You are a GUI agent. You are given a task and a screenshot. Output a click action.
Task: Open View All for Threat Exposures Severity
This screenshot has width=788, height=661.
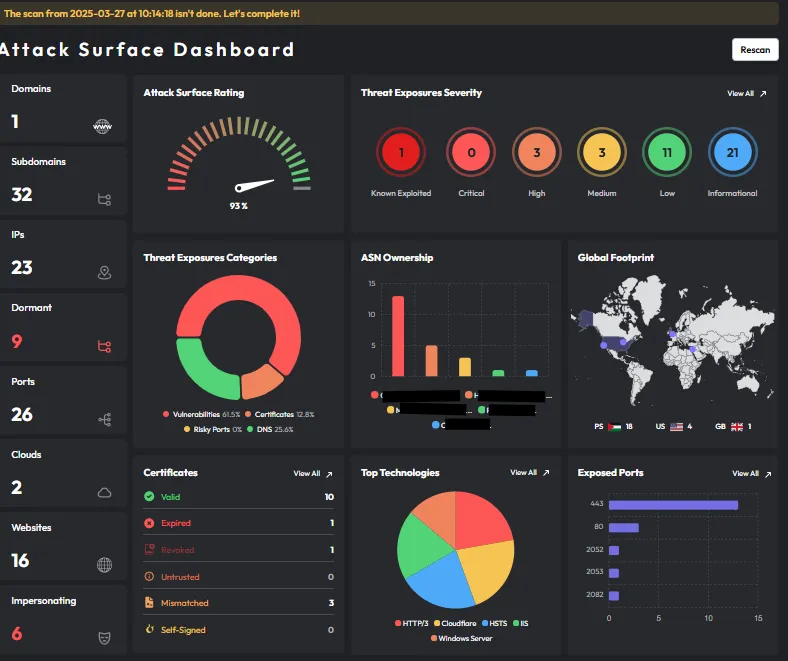click(746, 93)
